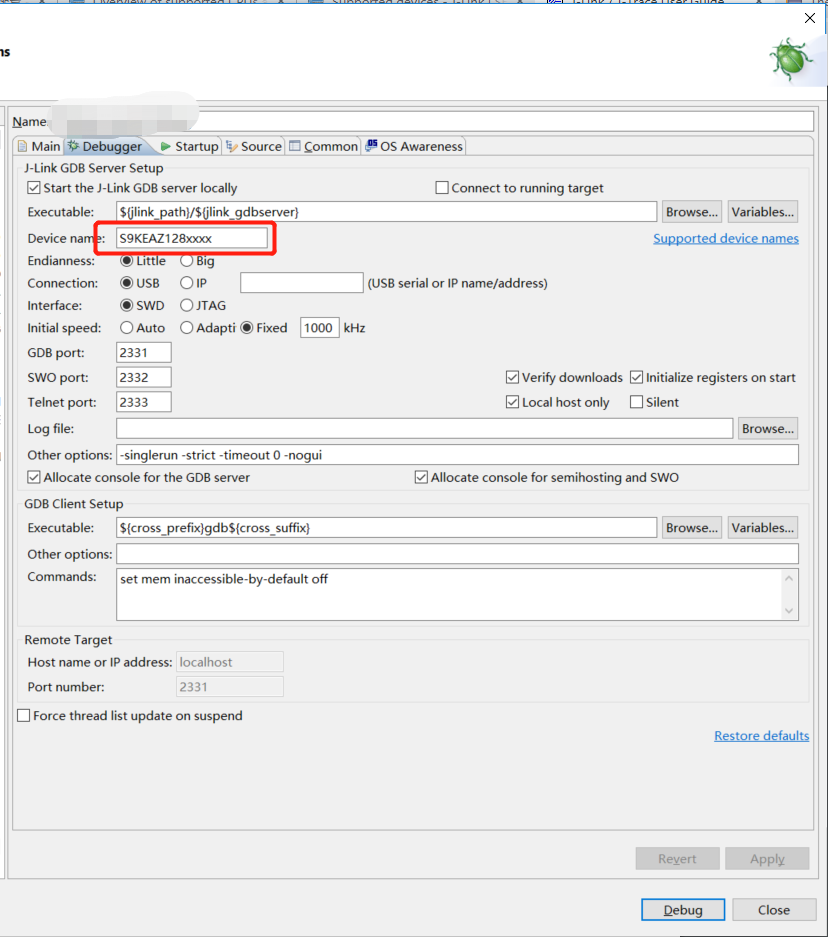This screenshot has width=828, height=937.
Task: Click the Telnet port field
Action: (x=143, y=402)
